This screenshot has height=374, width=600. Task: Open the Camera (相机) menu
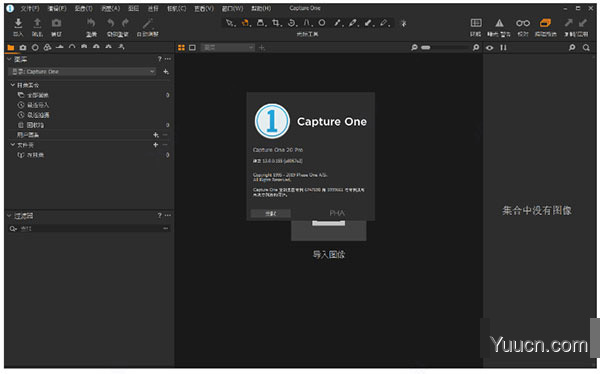click(x=176, y=8)
